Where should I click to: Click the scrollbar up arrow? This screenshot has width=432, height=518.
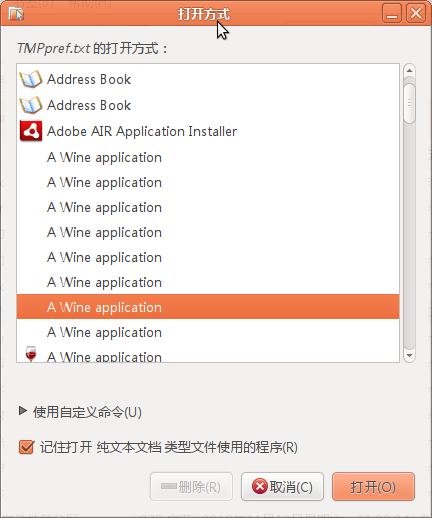point(409,71)
